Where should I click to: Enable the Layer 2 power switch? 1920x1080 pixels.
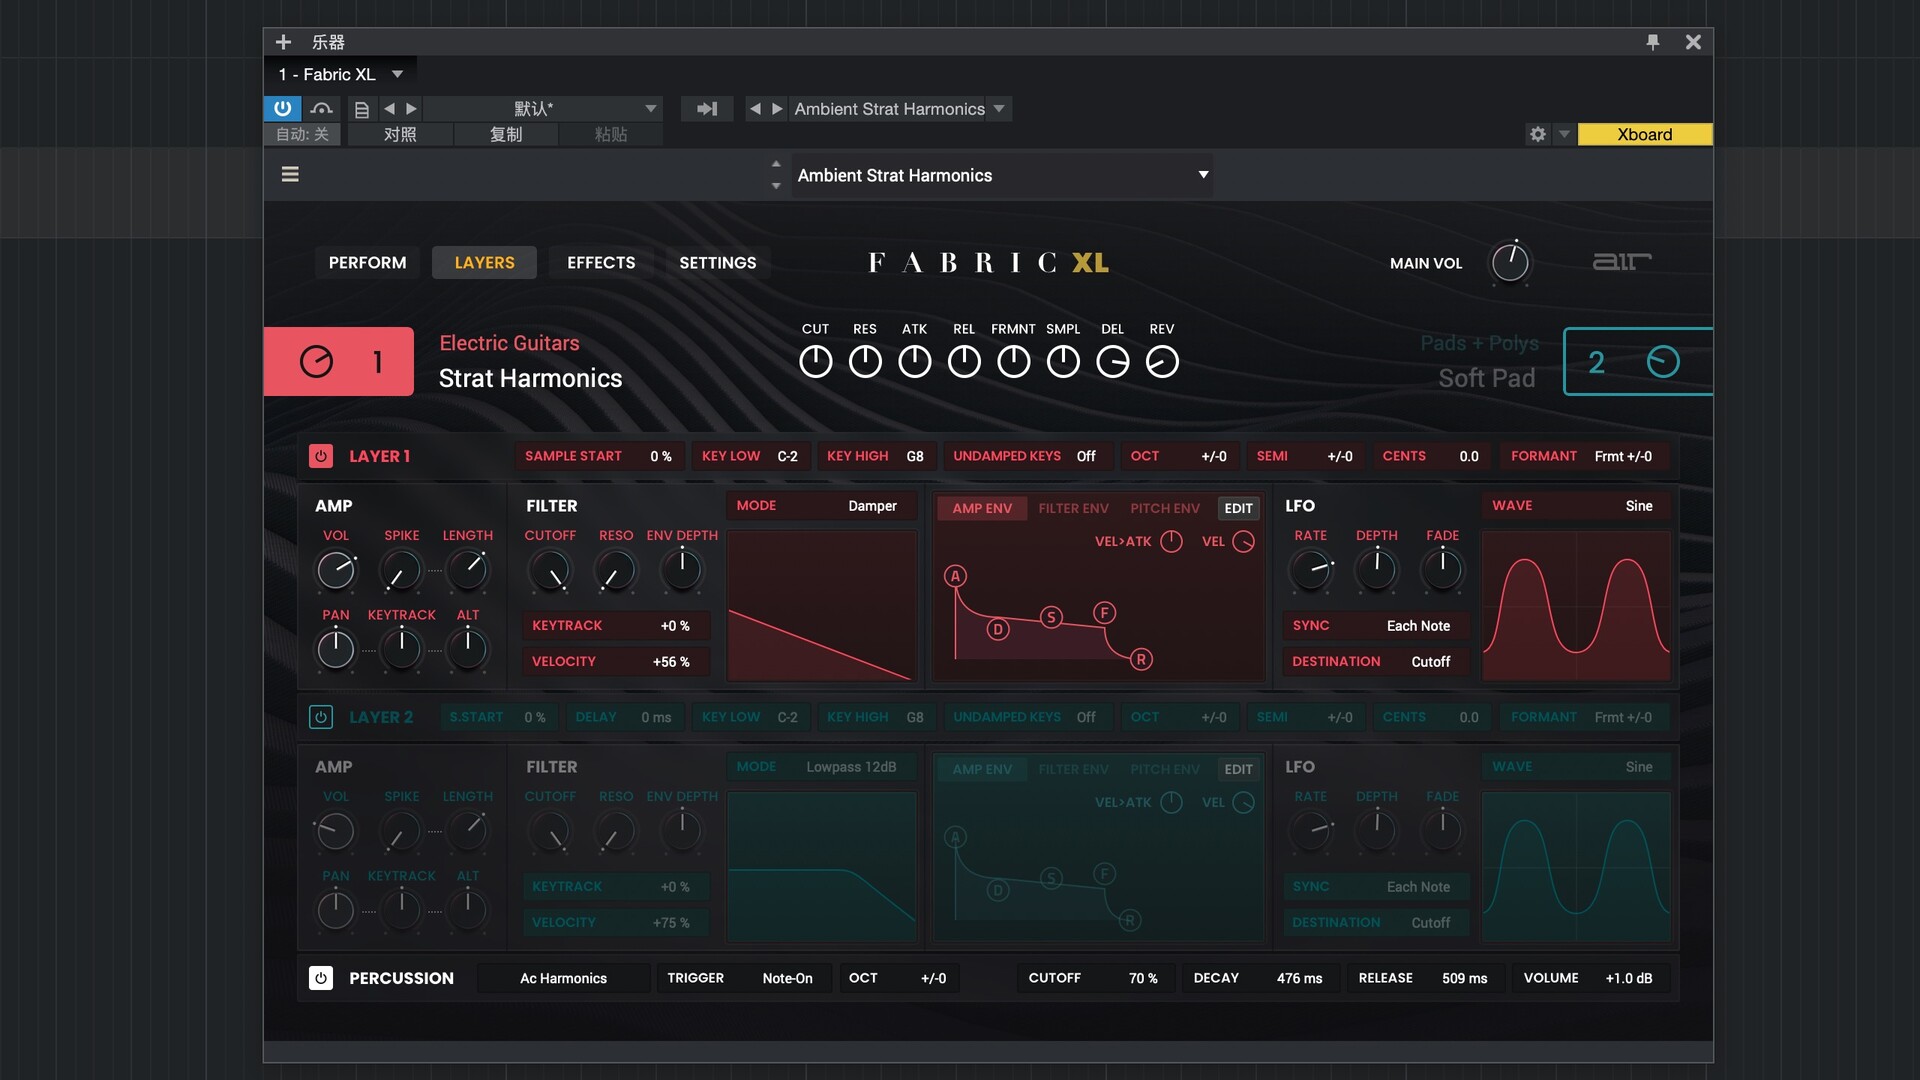(320, 717)
